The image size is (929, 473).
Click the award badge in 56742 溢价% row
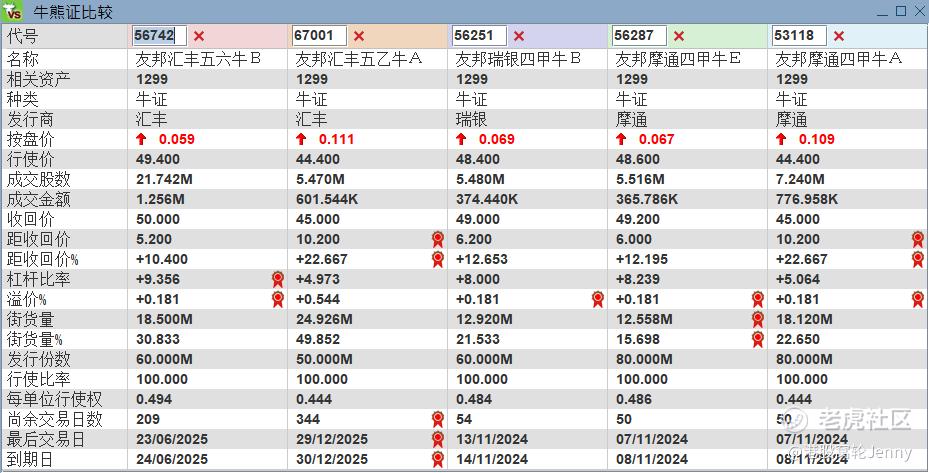278,299
